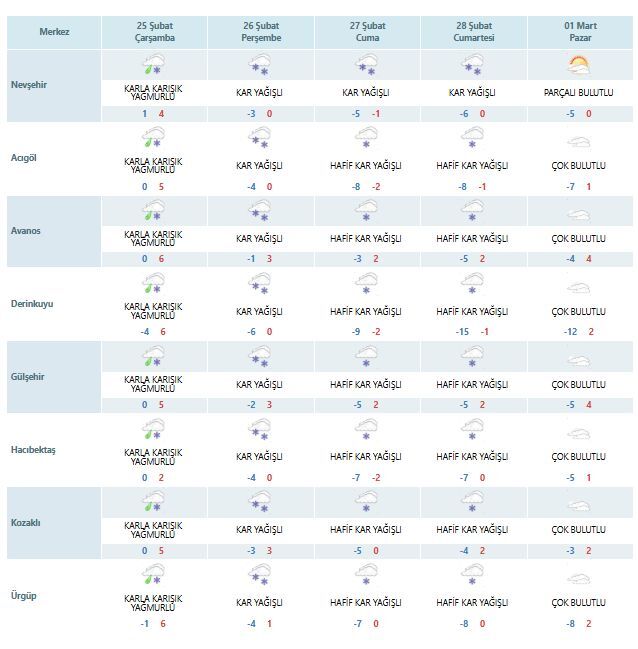The width and height of the screenshot is (638, 649).
Task: Click the Merkez column header
Action: pos(54,31)
